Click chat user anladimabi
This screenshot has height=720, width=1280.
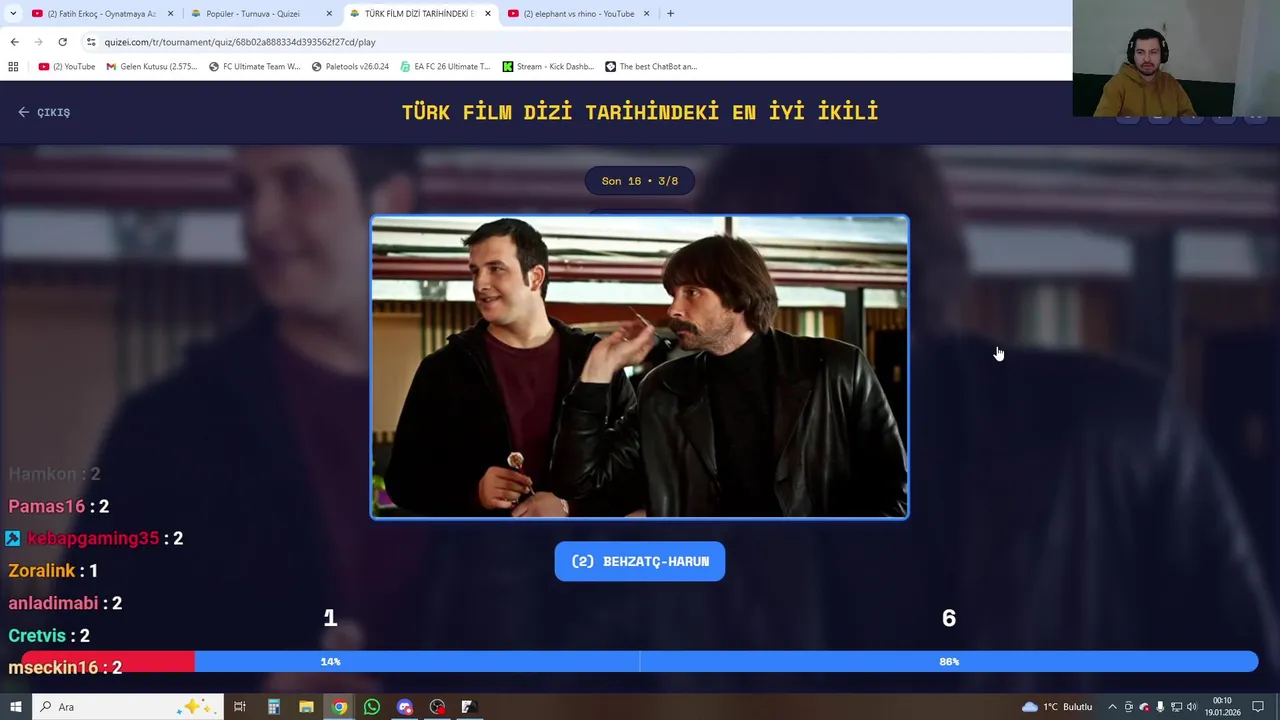pyautogui.click(x=53, y=603)
